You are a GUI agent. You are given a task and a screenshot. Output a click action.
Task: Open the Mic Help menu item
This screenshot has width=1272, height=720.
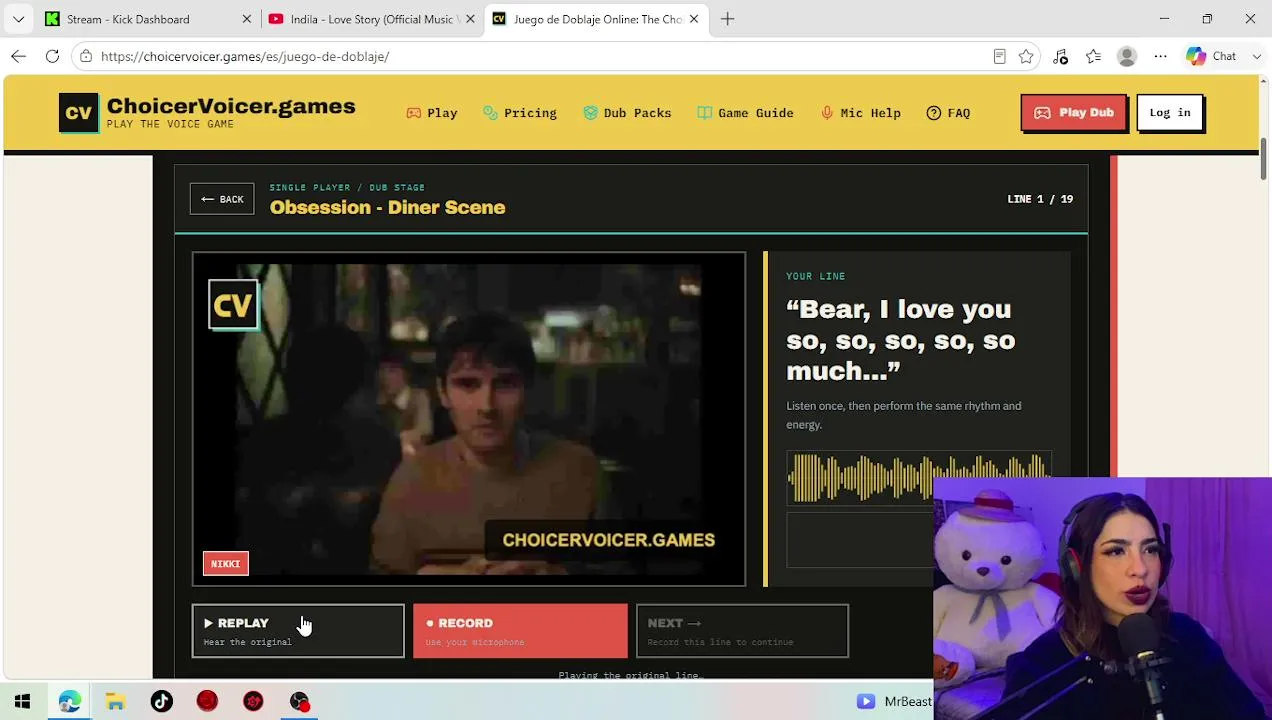point(860,113)
